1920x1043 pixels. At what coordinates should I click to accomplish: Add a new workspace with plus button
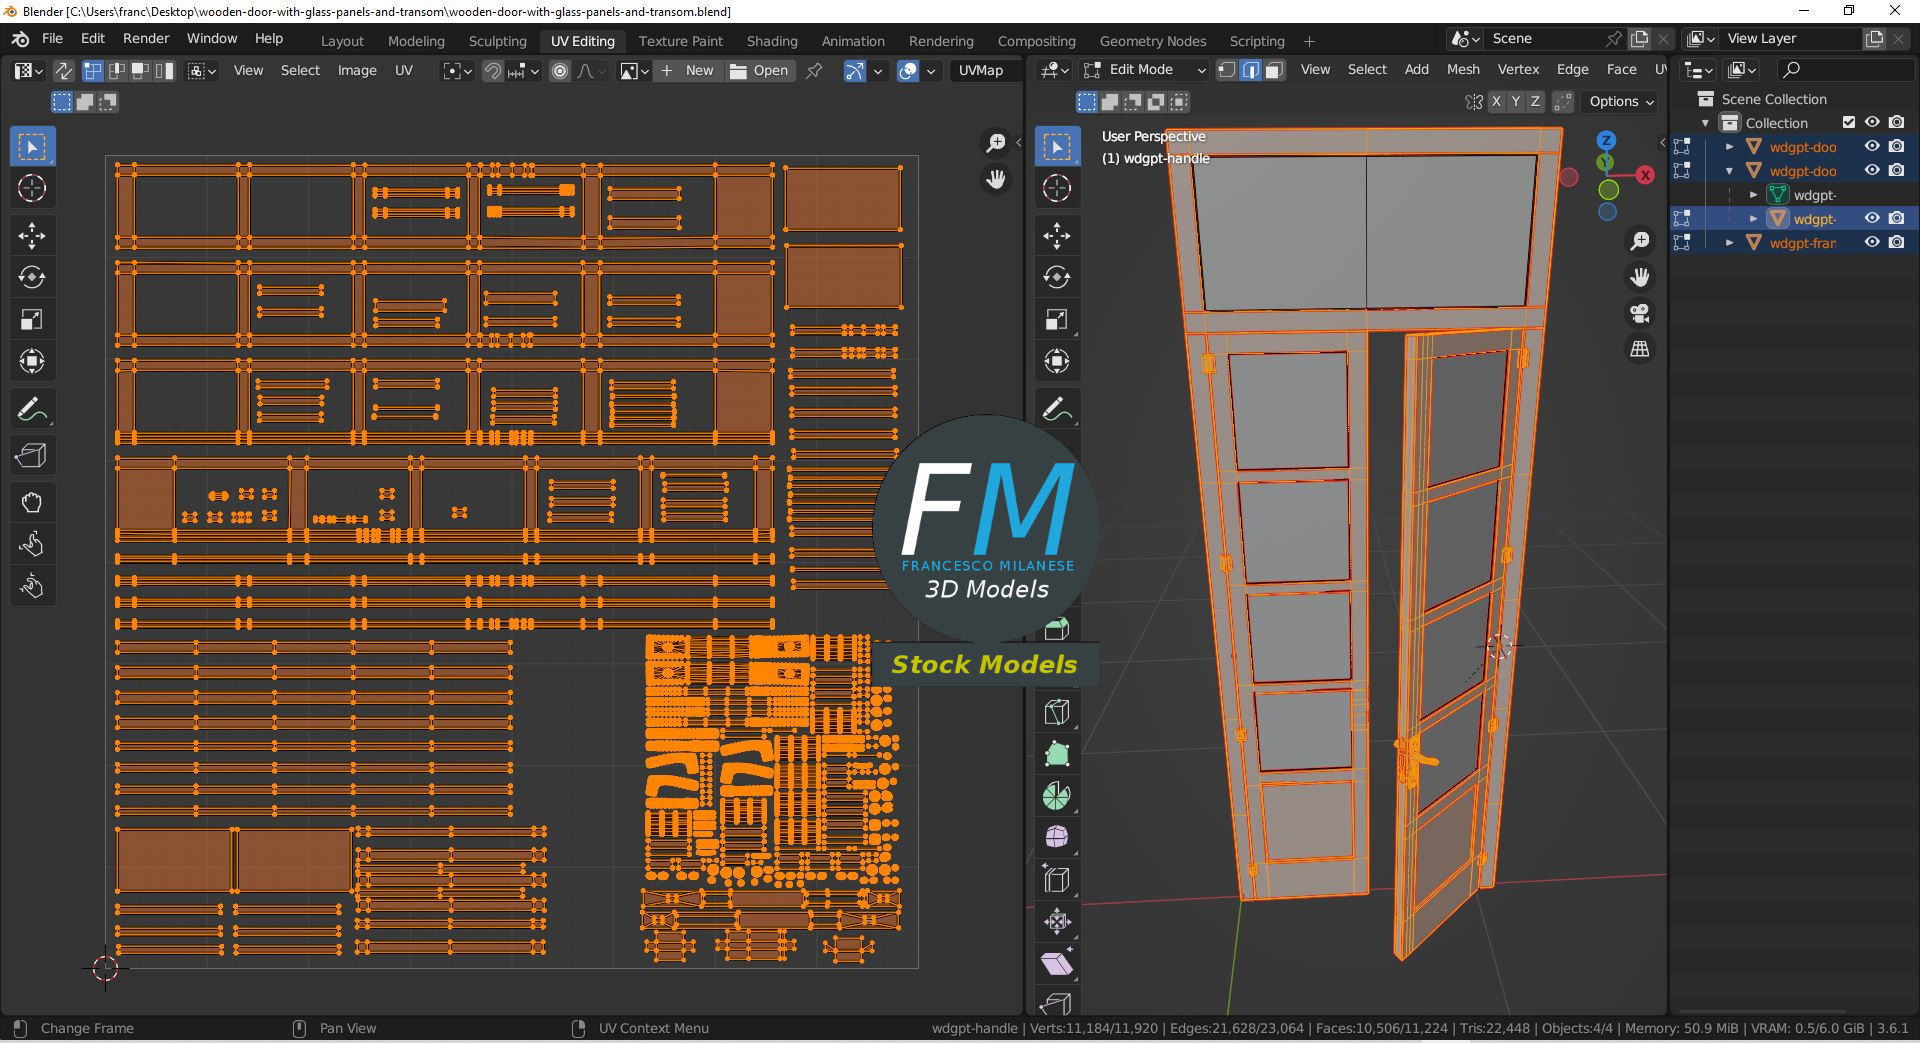coord(1309,41)
